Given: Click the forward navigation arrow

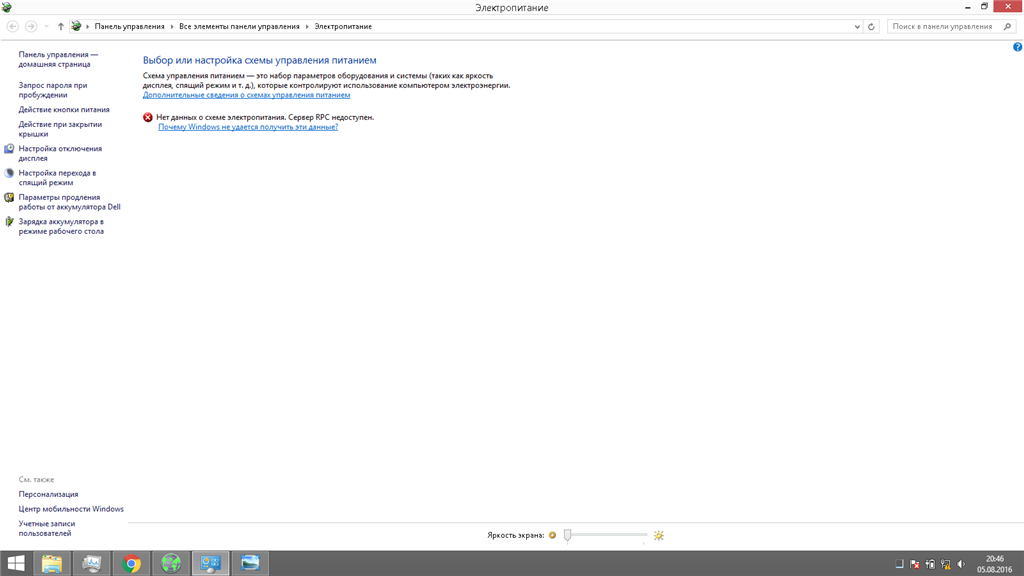Looking at the screenshot, I should tap(31, 27).
